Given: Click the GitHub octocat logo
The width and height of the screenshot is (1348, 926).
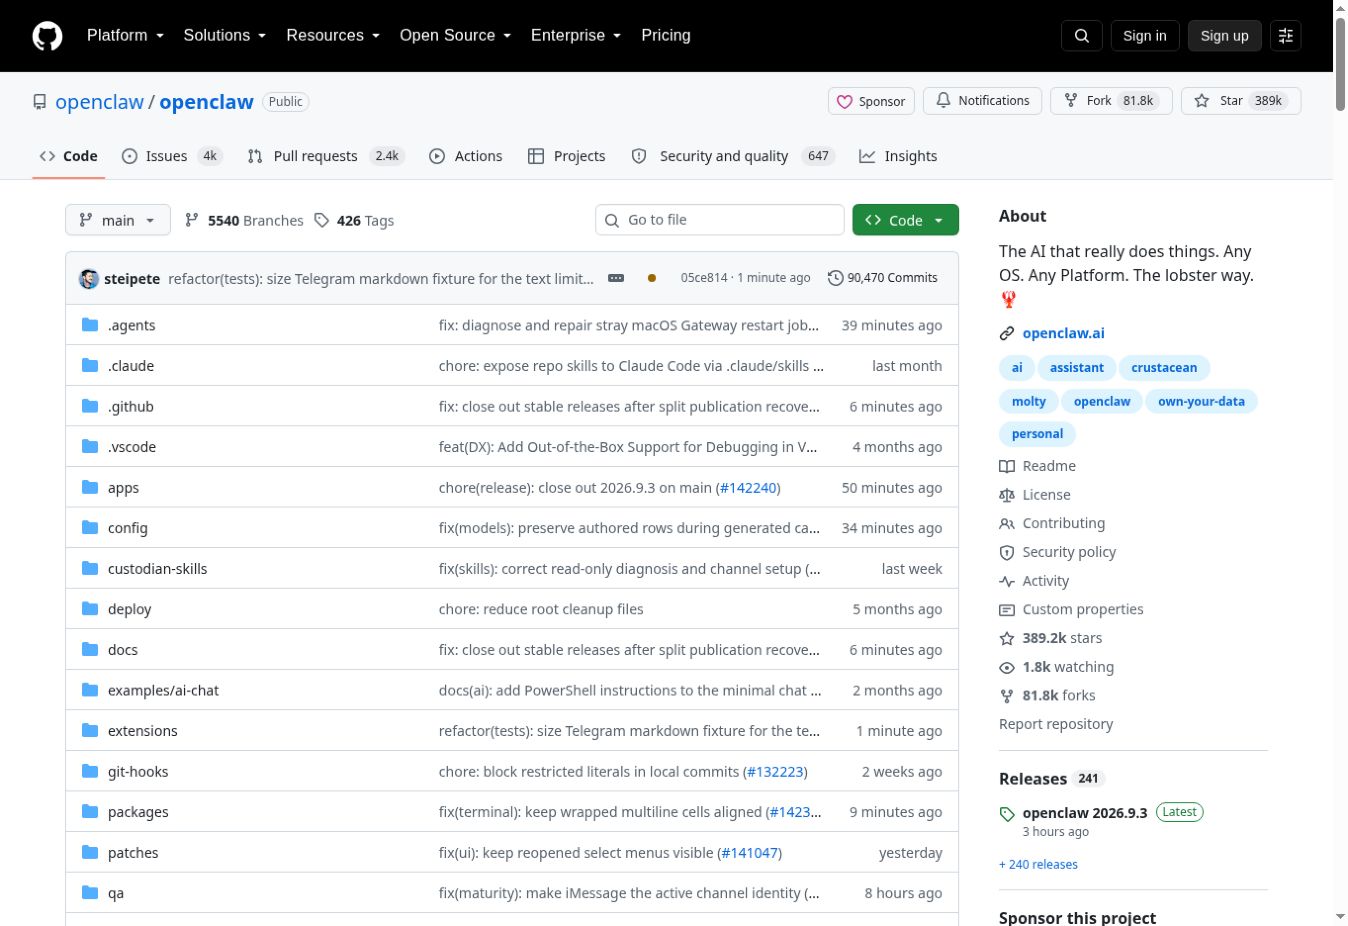Looking at the screenshot, I should (x=47, y=36).
